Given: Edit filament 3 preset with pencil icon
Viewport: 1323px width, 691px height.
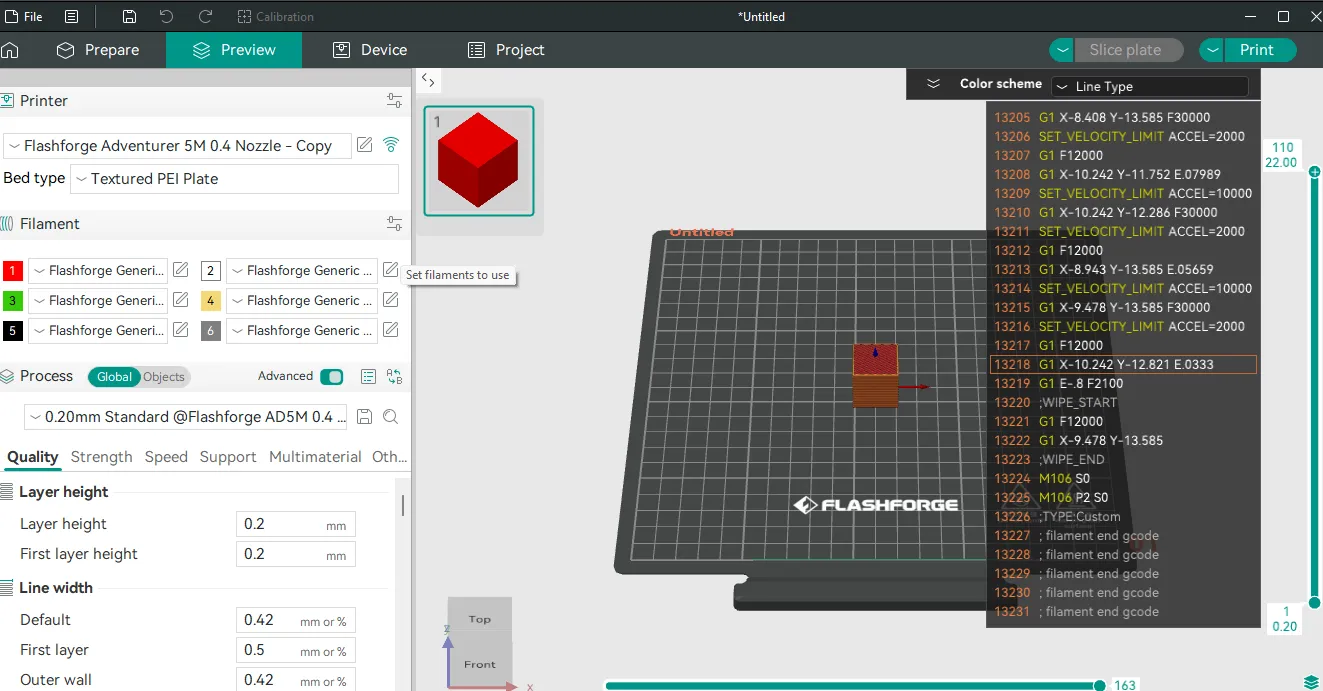Looking at the screenshot, I should 181,300.
